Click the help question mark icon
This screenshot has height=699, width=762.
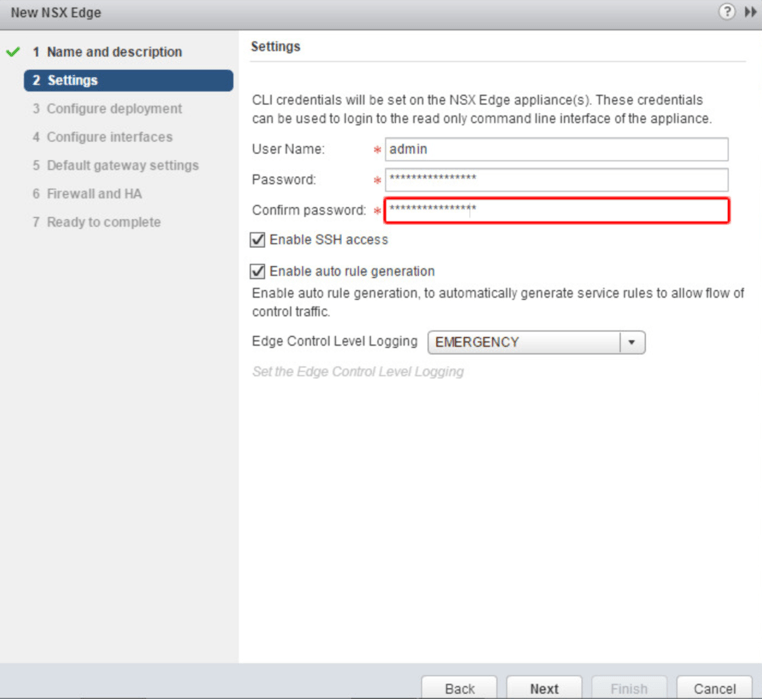click(x=727, y=12)
